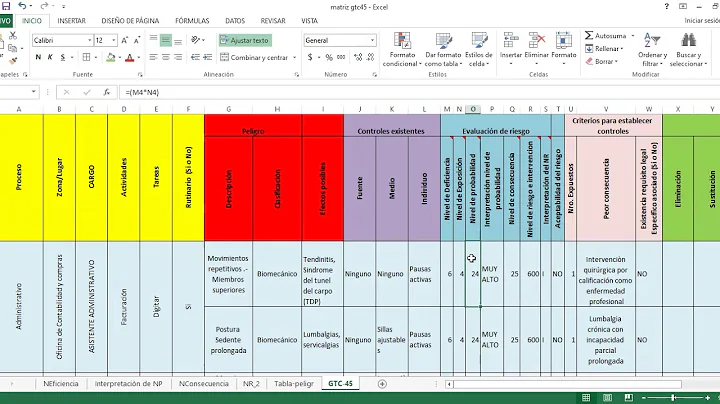Apply bold with the N button
720x404 pixels.
(x=38, y=57)
